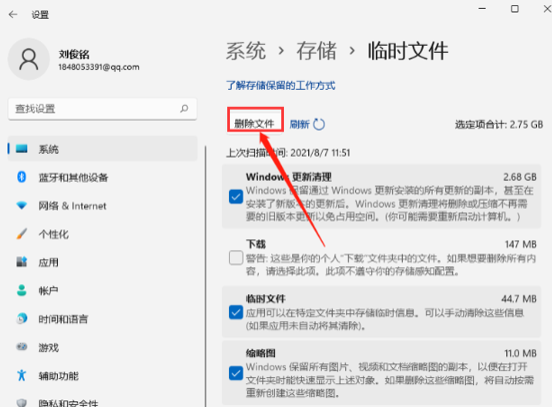Maximize the Settings window

pos(515,9)
